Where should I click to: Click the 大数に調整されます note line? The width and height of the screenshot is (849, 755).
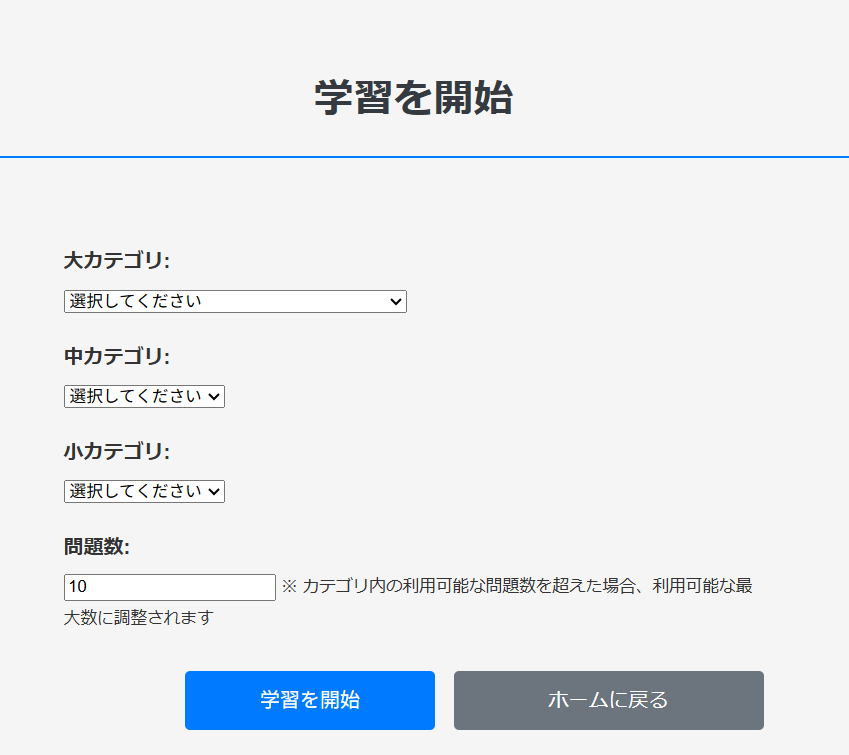click(139, 617)
